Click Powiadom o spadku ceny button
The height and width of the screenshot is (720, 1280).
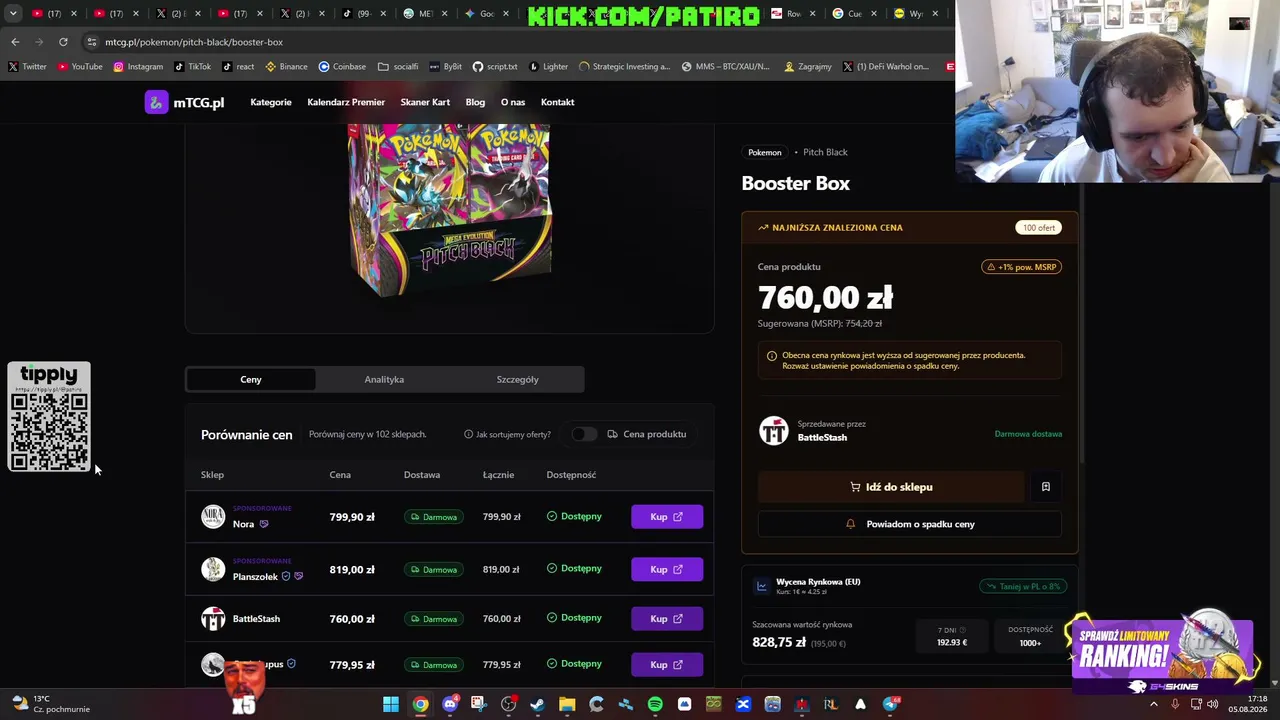pyautogui.click(x=909, y=524)
